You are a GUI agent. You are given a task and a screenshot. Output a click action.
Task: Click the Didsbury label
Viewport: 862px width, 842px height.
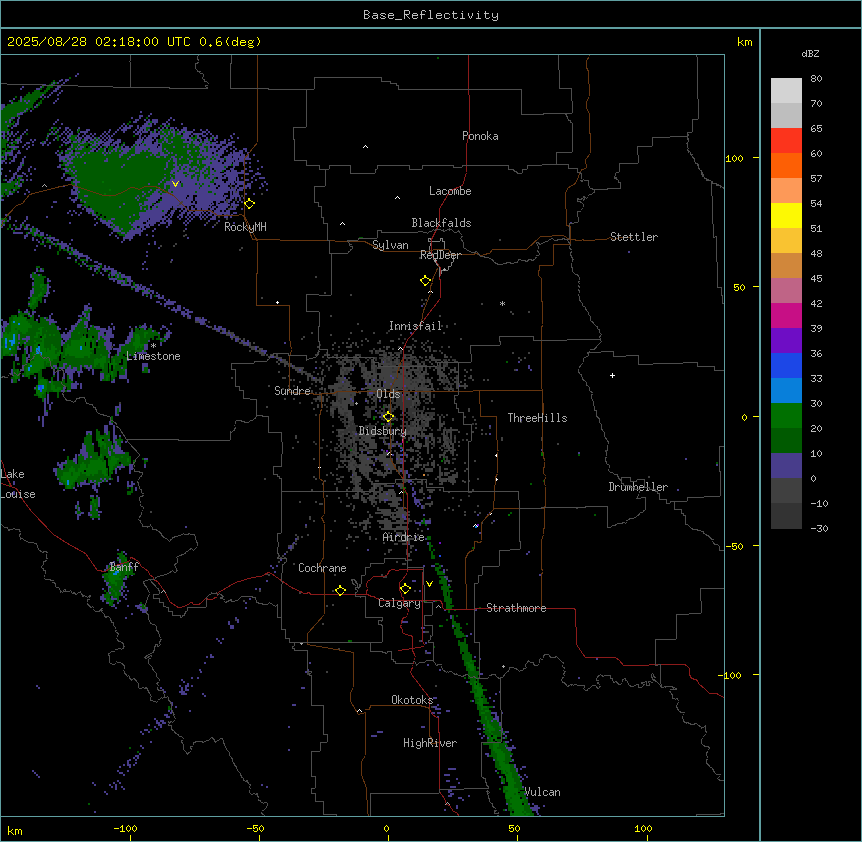[x=383, y=431]
